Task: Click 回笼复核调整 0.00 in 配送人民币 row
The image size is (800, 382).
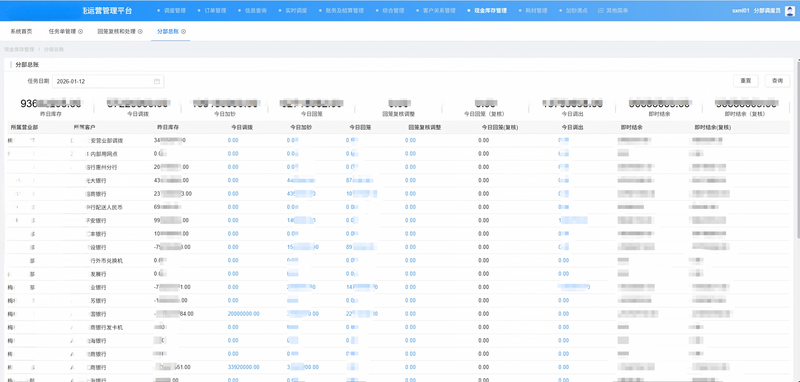Action: pos(410,207)
